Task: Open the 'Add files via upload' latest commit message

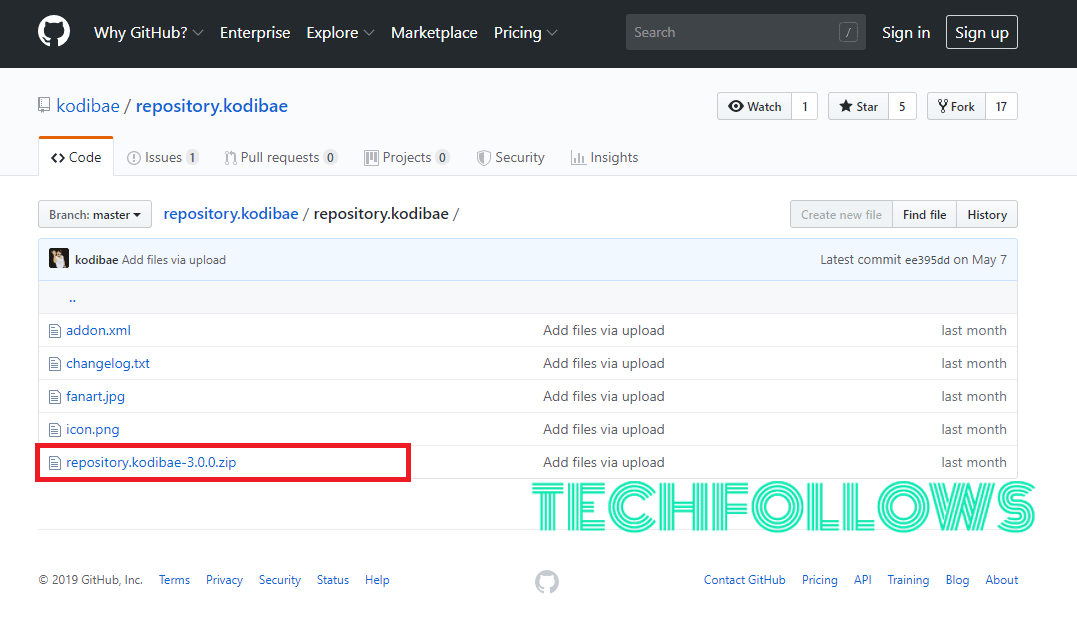Action: coord(174,260)
